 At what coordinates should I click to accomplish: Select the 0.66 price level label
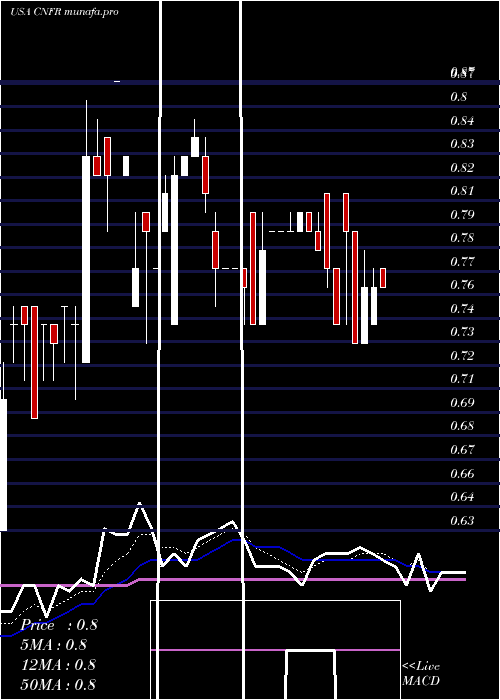click(462, 474)
